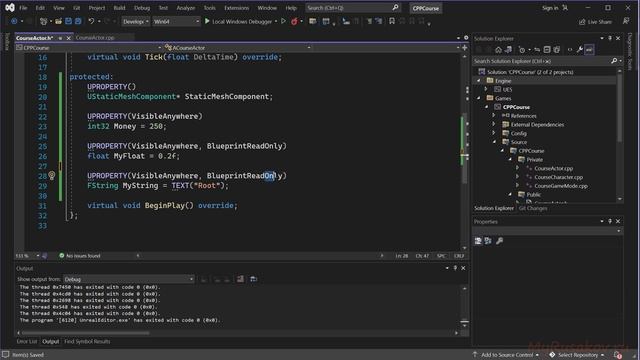Switch to Find Symbol Results tab
640x360 pixels.
point(87,341)
